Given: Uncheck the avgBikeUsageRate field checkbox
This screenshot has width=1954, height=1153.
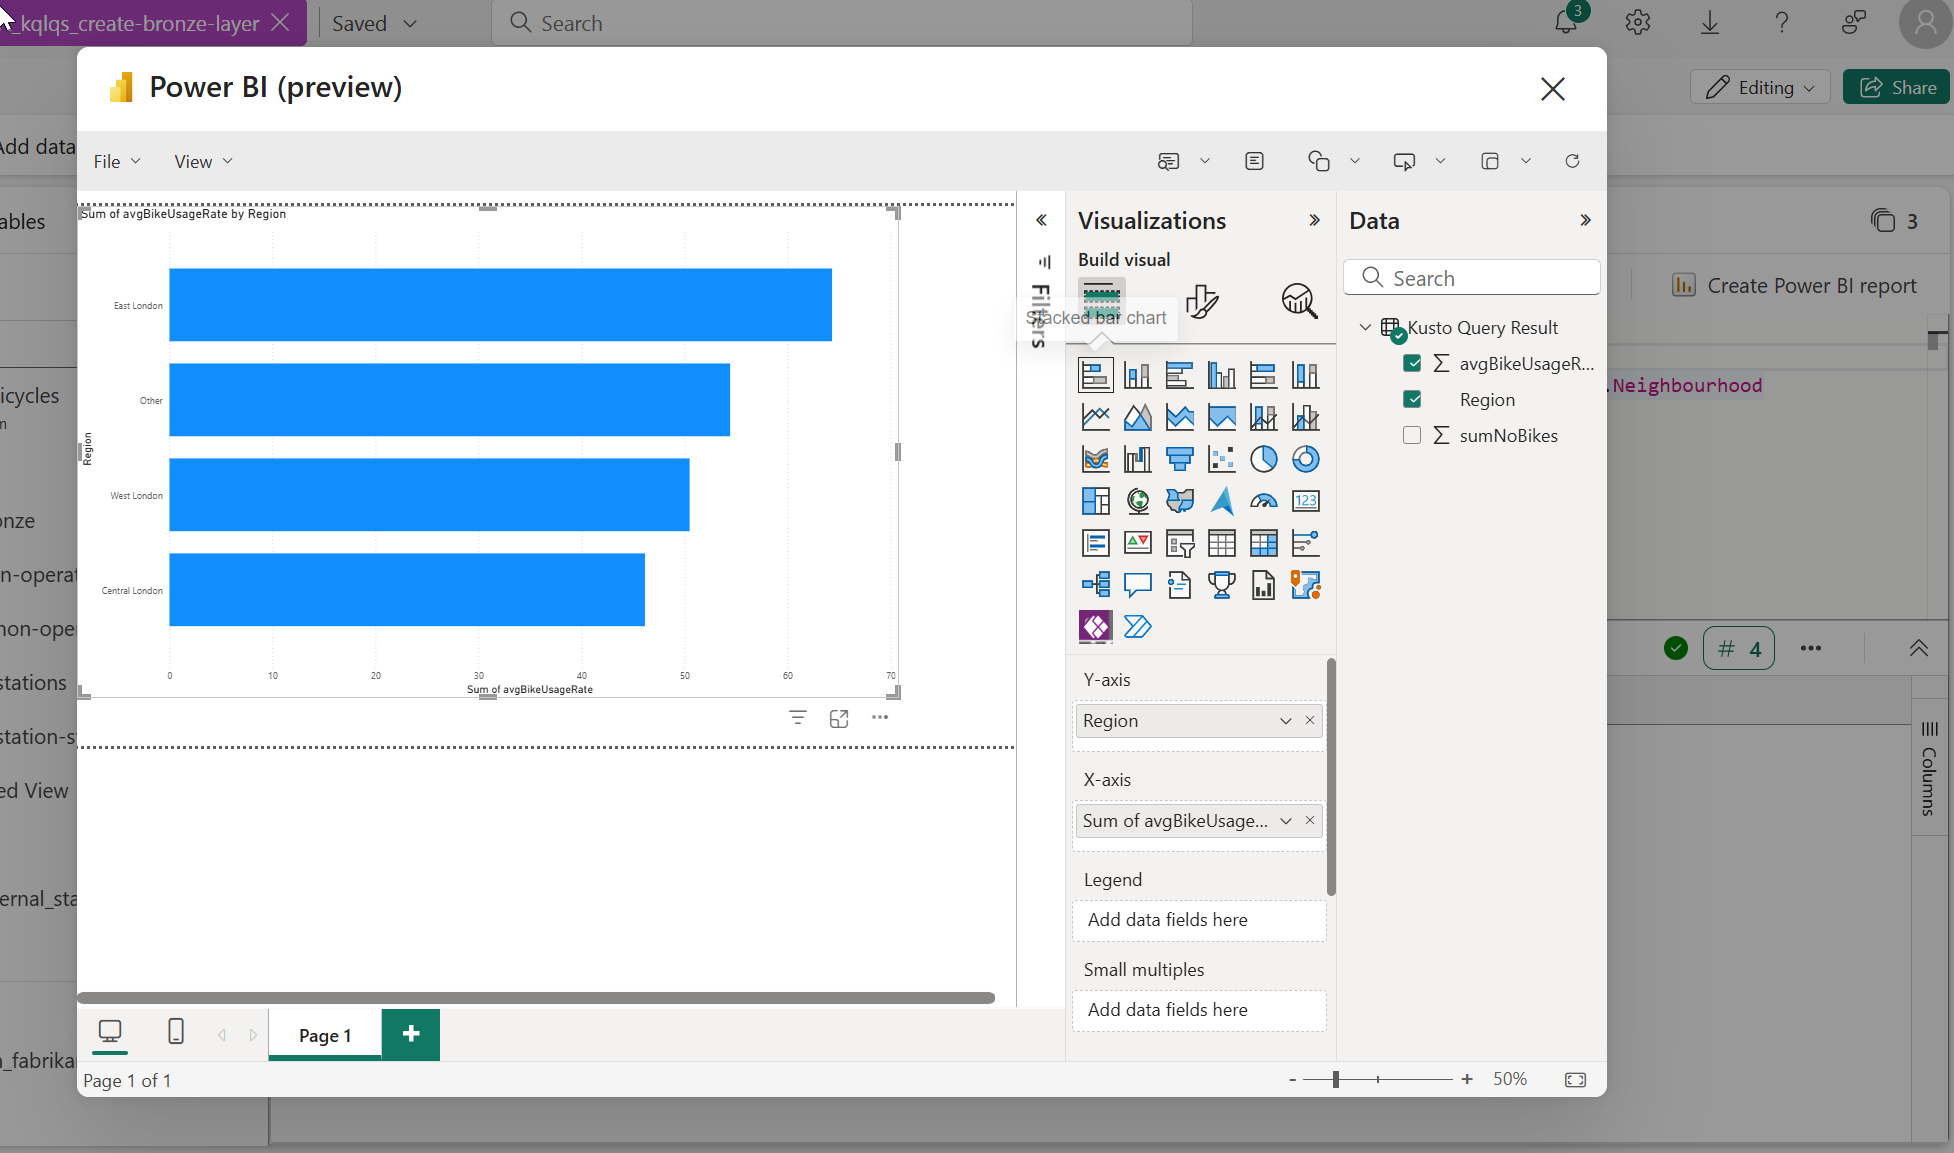Looking at the screenshot, I should tap(1412, 363).
